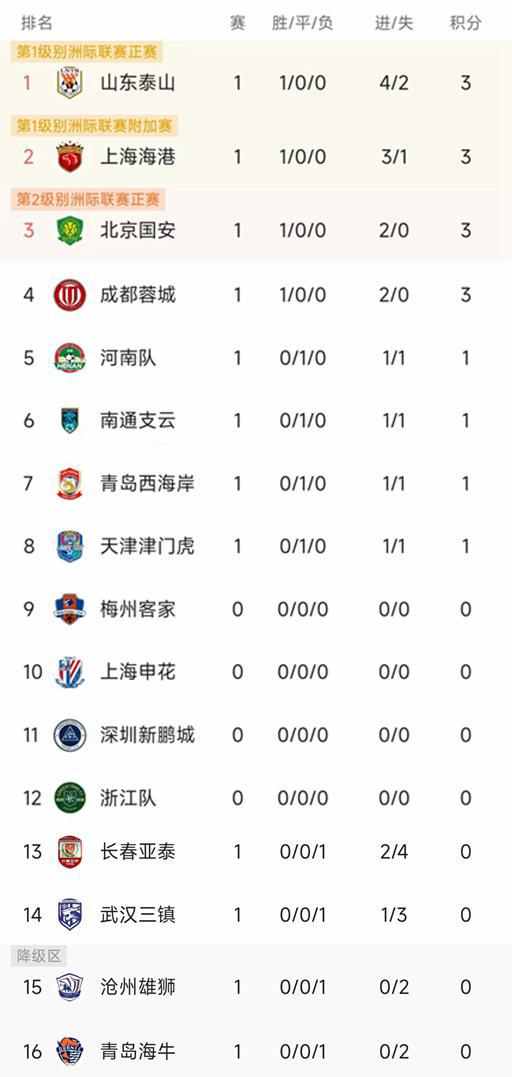Open the 山东泰山 team logo

(69, 83)
